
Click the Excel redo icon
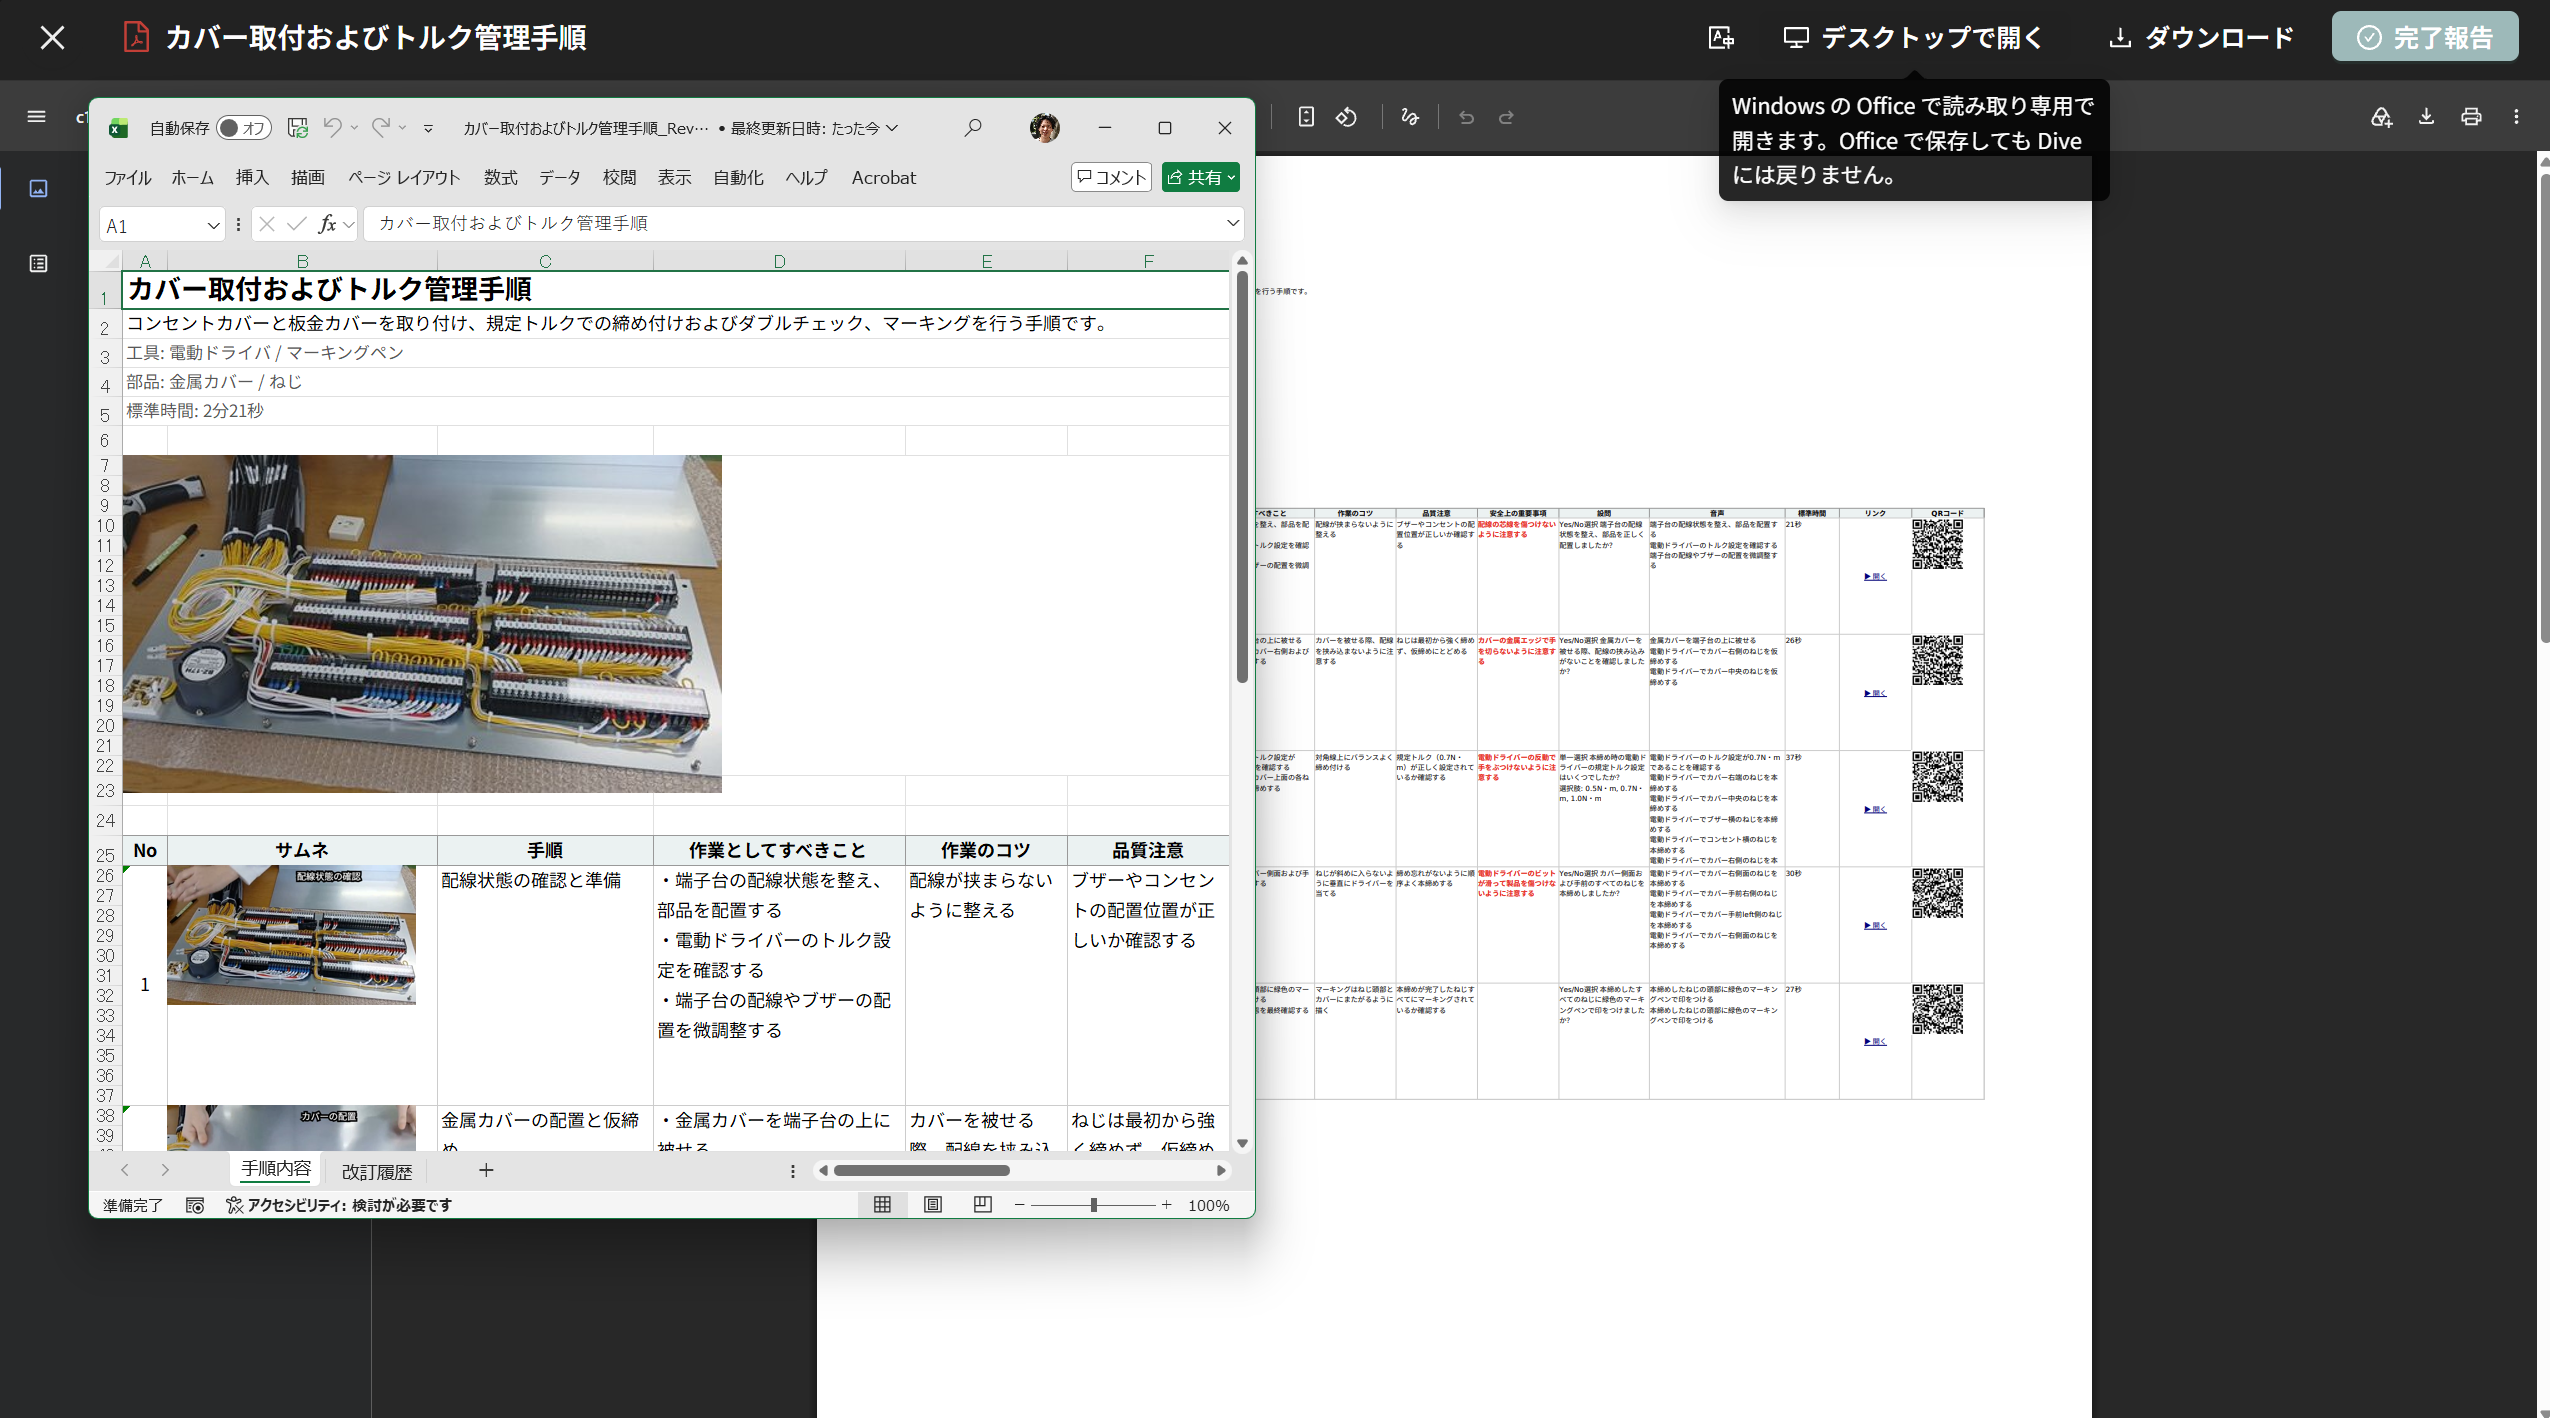pos(380,127)
